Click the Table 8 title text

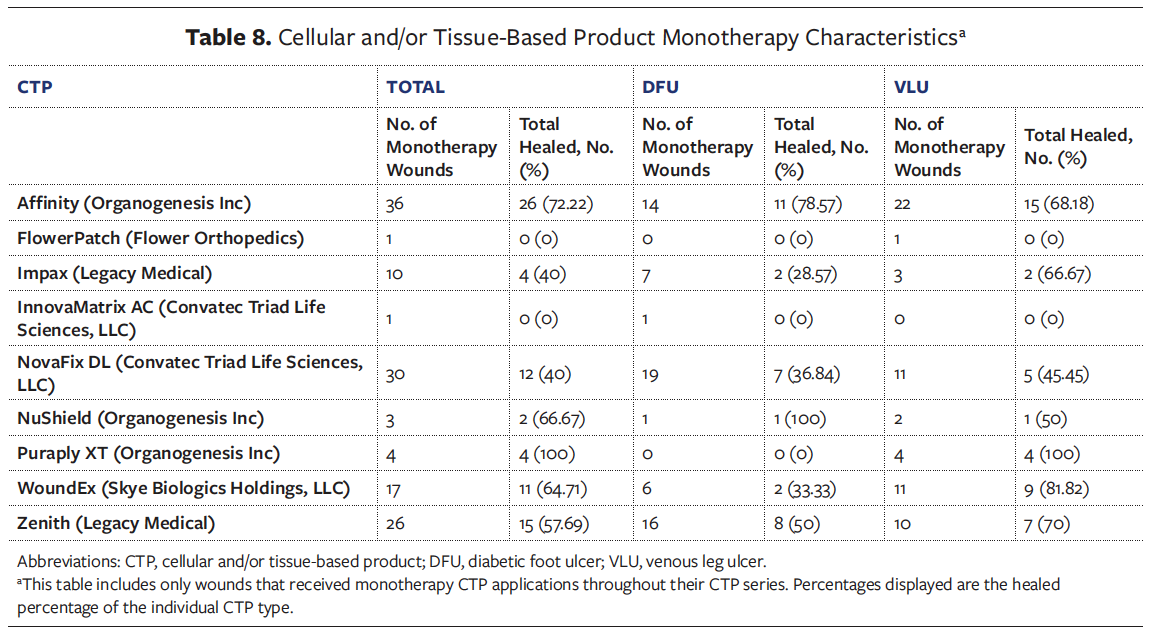[575, 38]
